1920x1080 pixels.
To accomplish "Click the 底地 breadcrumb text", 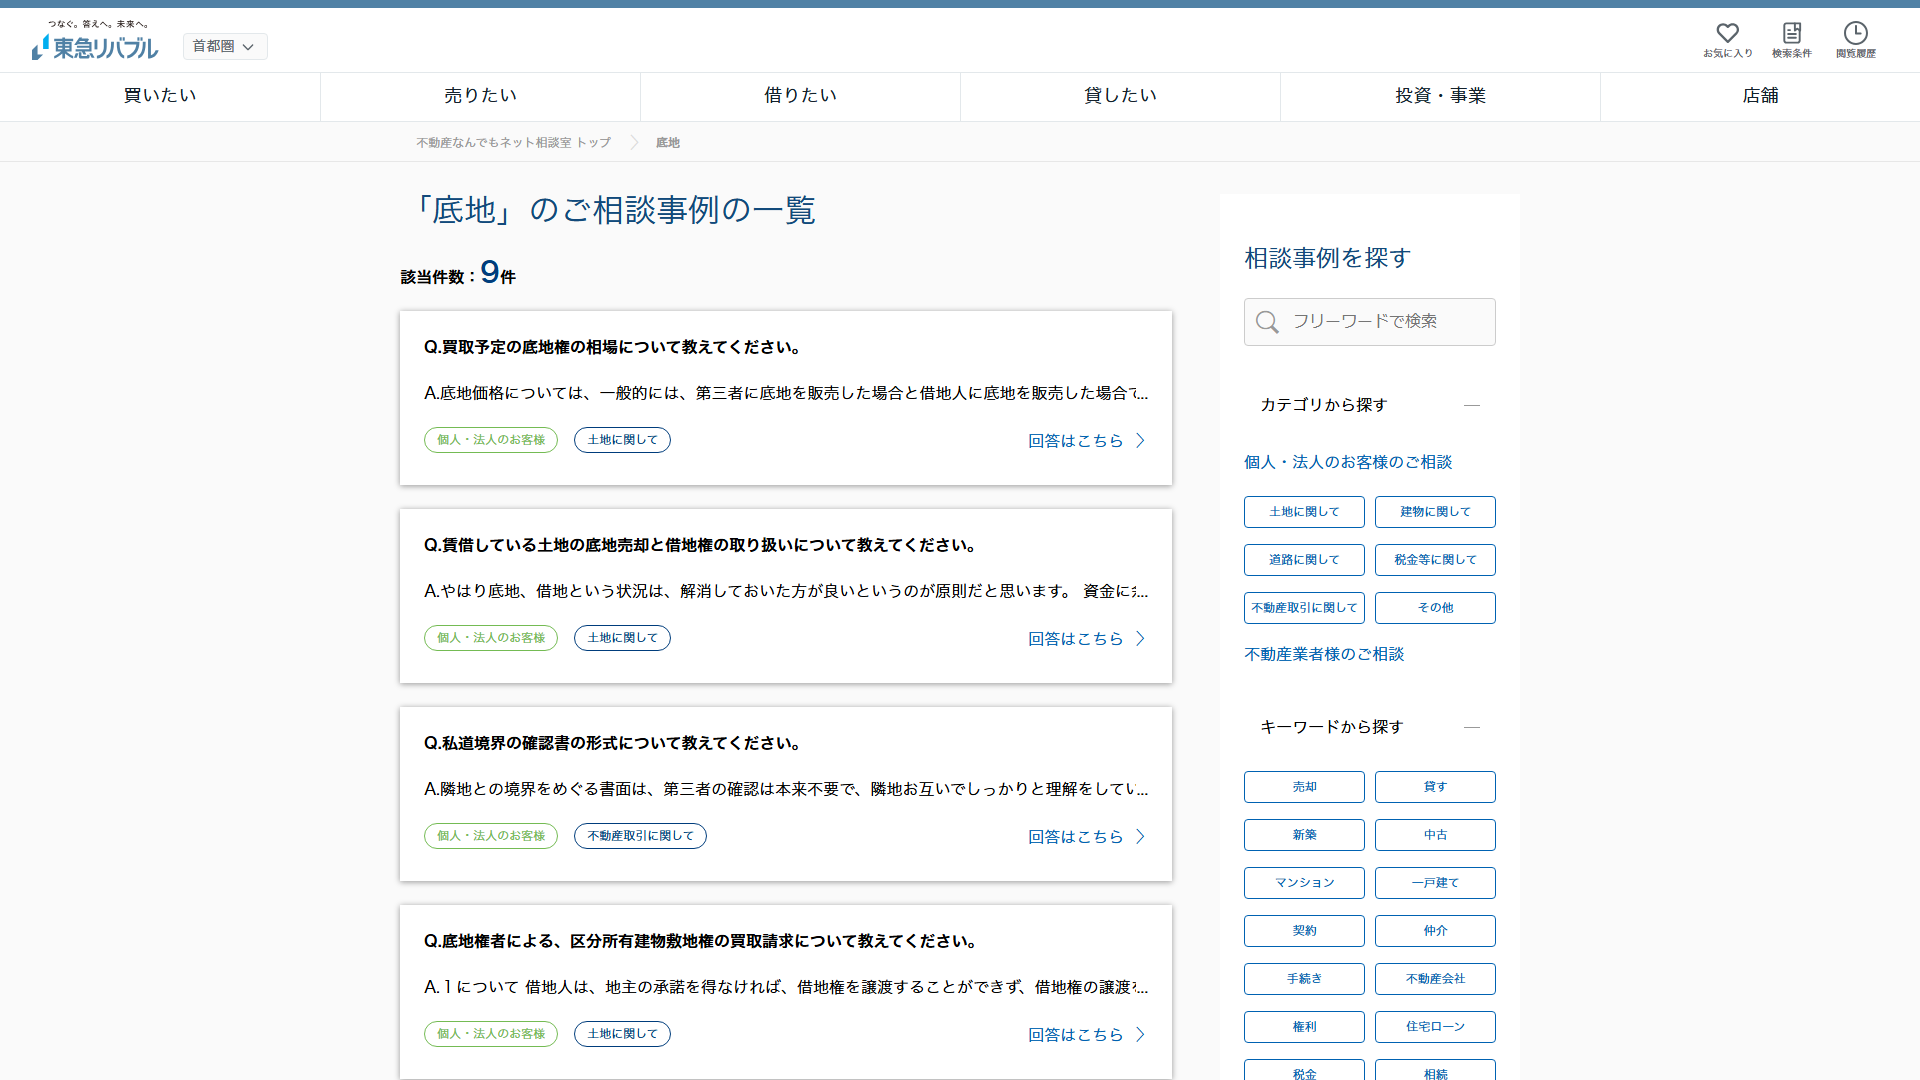I will click(x=667, y=143).
